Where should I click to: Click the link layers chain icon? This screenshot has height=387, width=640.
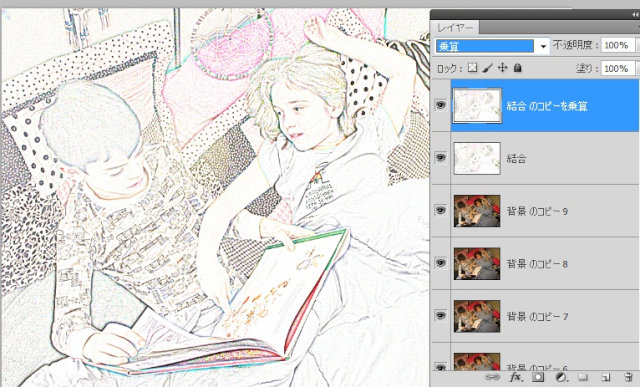(x=493, y=377)
